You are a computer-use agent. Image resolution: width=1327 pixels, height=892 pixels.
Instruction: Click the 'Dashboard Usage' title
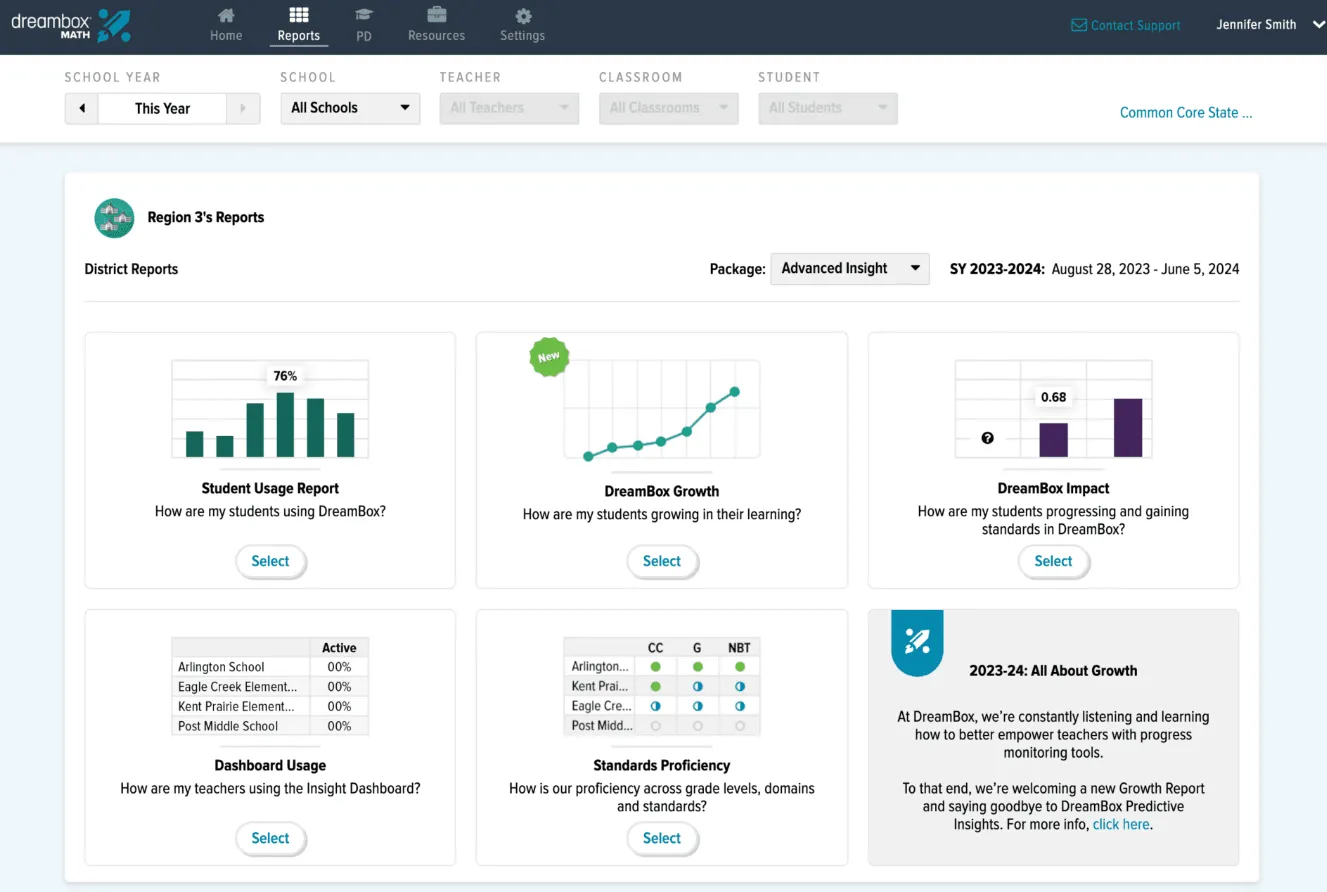(270, 766)
